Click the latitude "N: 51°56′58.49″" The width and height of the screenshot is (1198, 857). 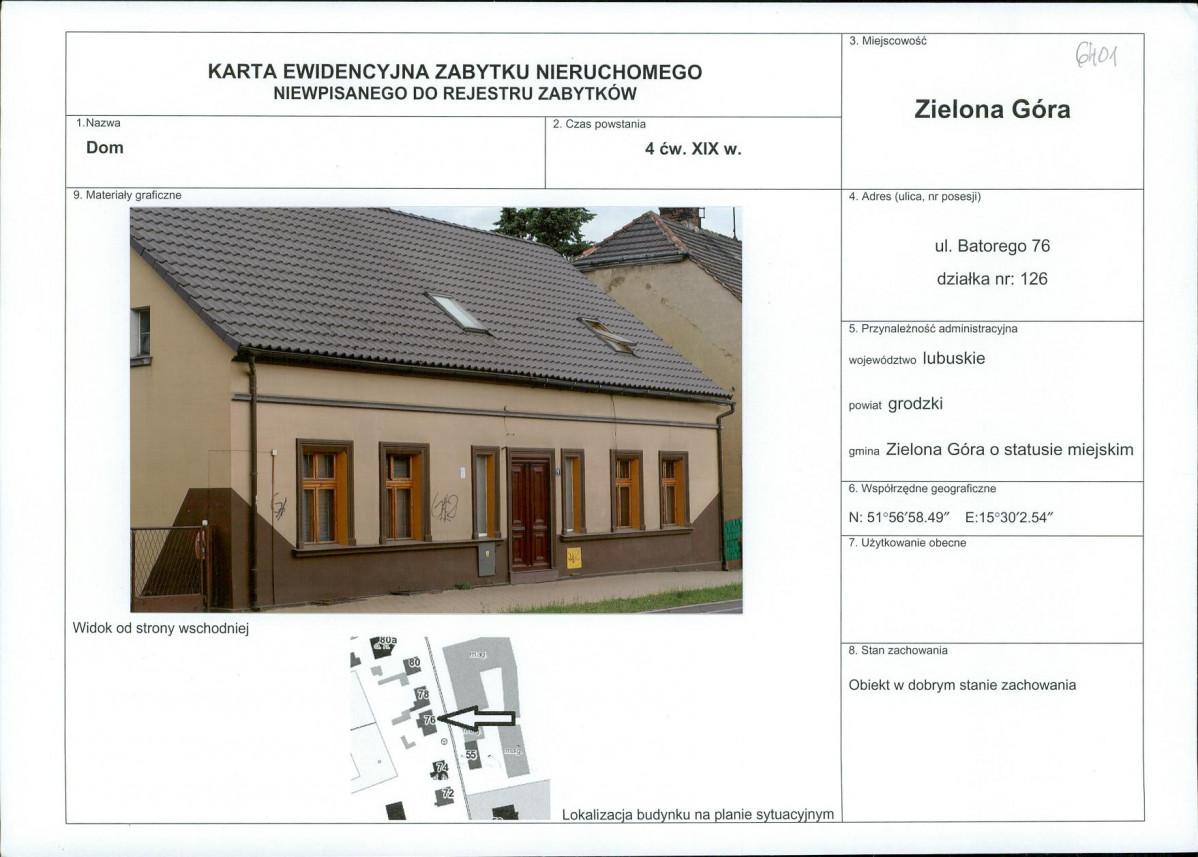tap(898, 517)
